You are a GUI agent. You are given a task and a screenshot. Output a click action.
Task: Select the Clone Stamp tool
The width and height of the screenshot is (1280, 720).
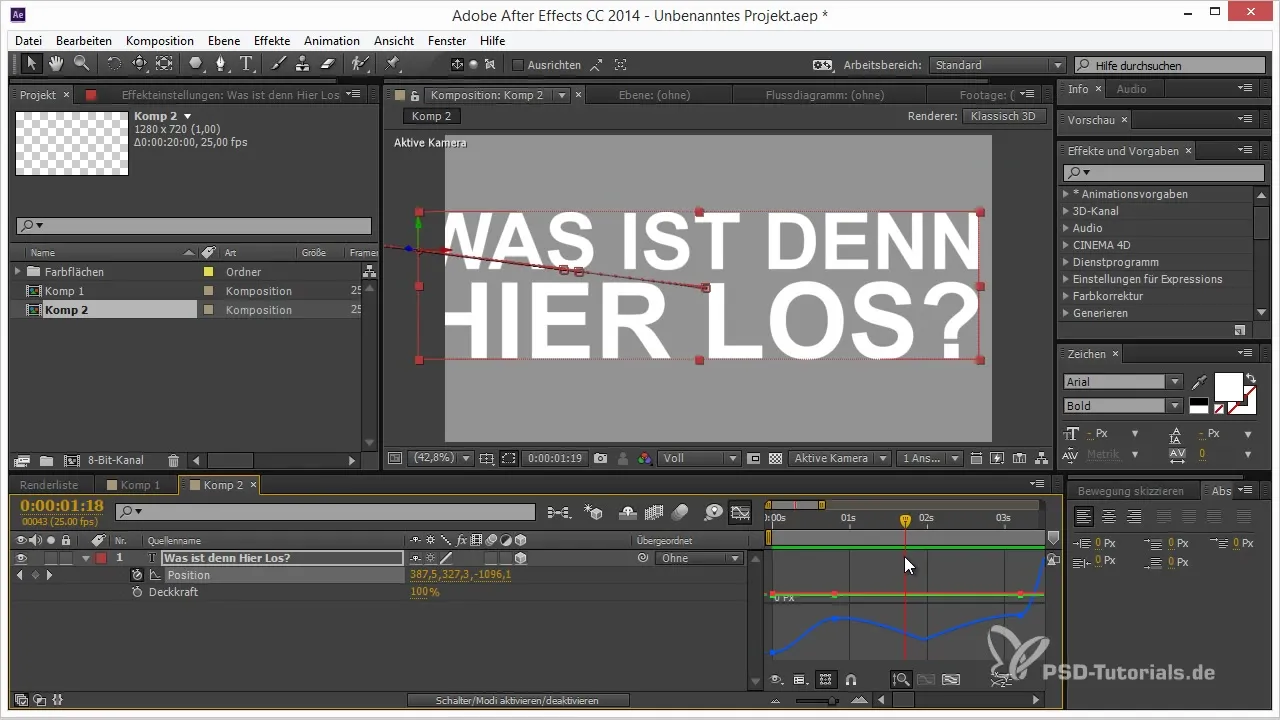coord(303,64)
